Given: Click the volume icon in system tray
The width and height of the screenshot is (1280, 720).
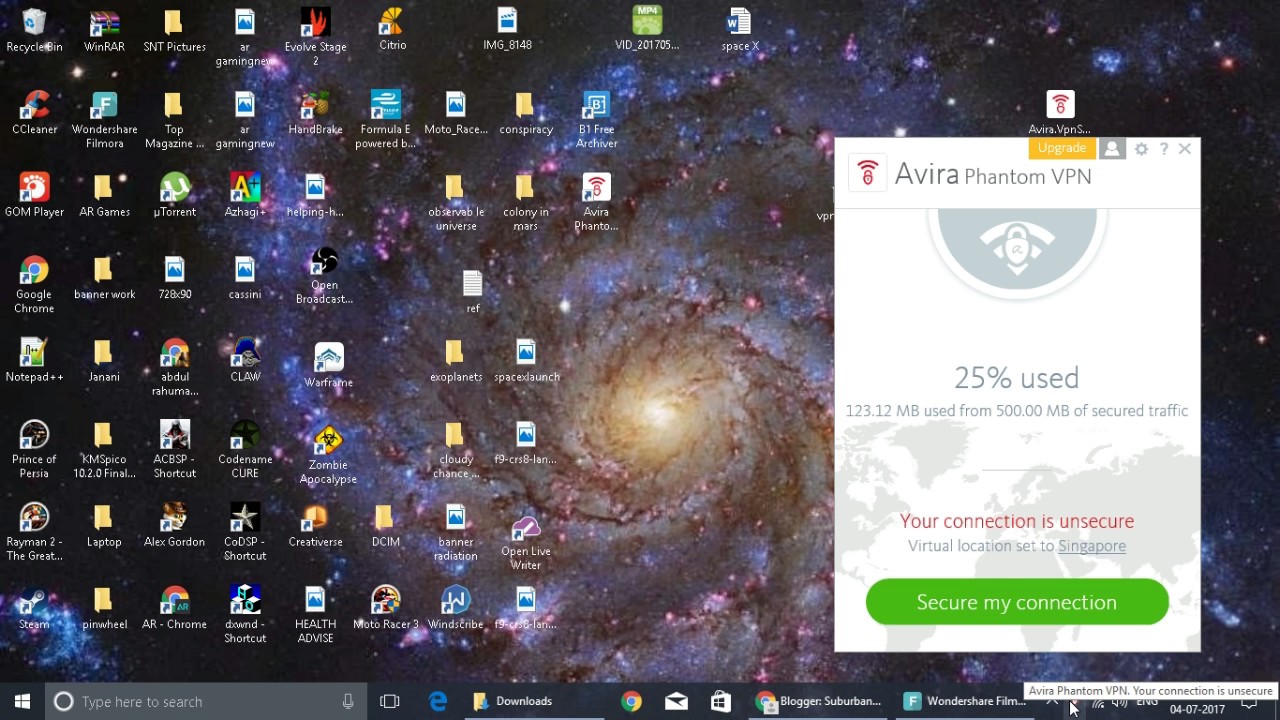Looking at the screenshot, I should [1119, 703].
